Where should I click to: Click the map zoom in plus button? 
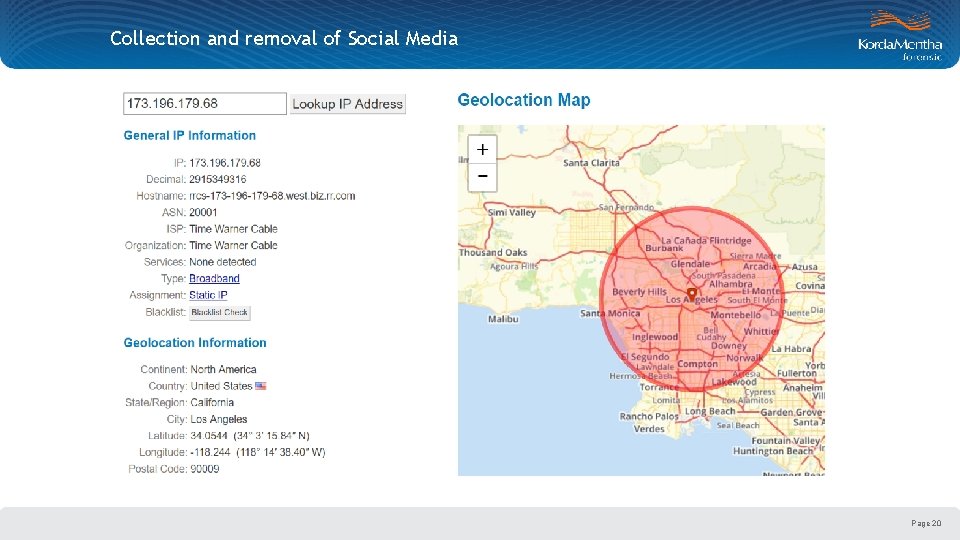point(482,149)
